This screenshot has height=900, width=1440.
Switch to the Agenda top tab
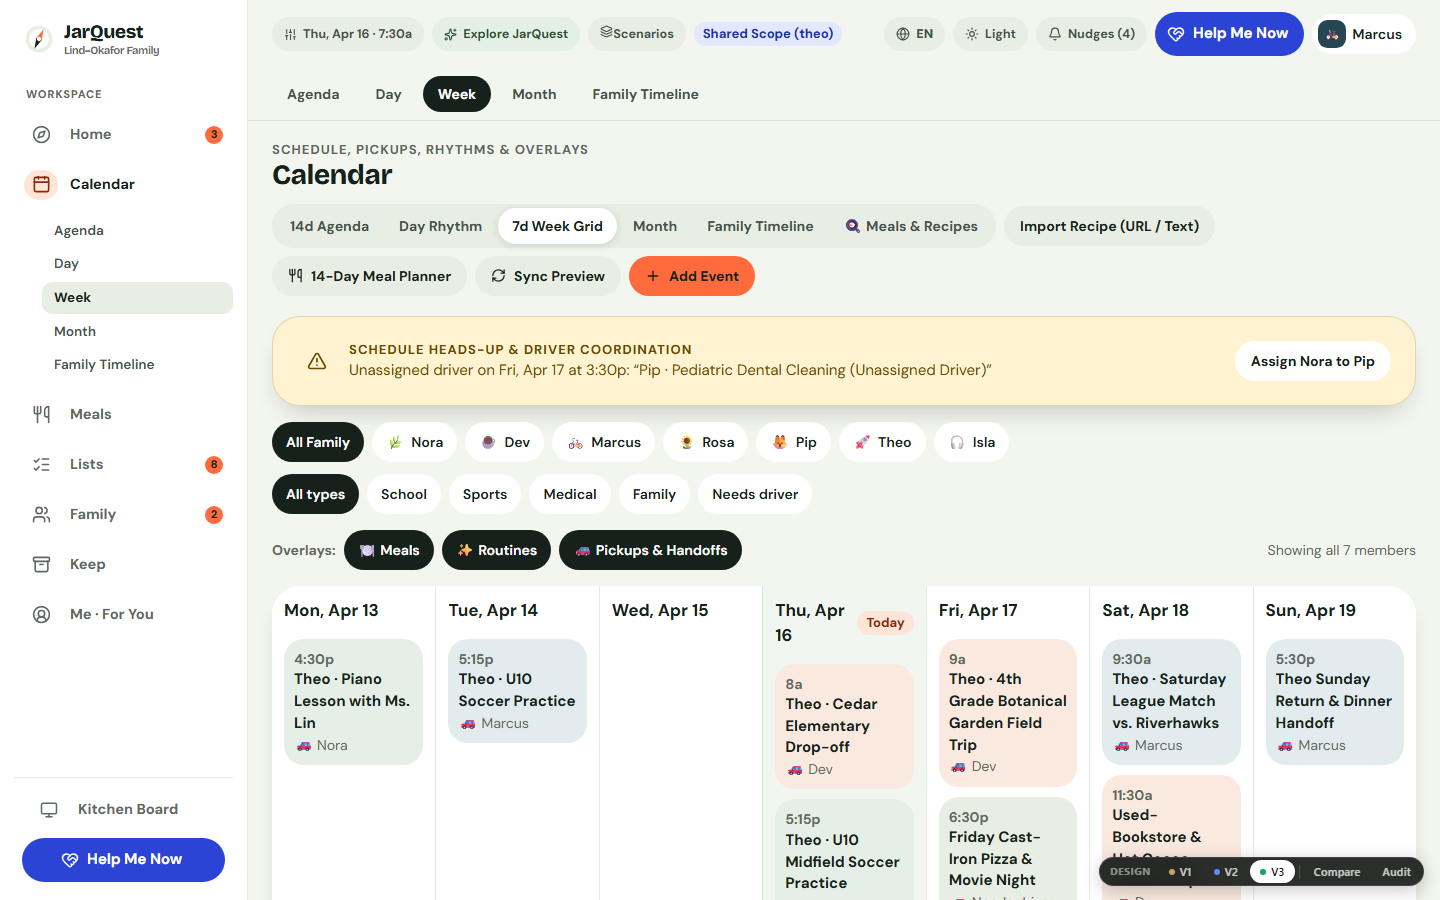point(313,94)
